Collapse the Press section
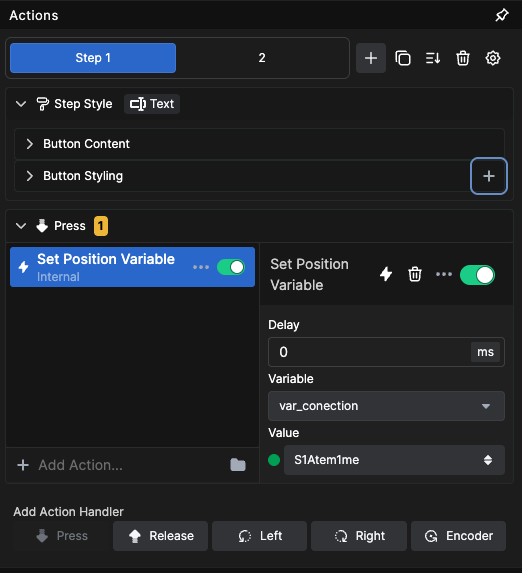 point(21,226)
